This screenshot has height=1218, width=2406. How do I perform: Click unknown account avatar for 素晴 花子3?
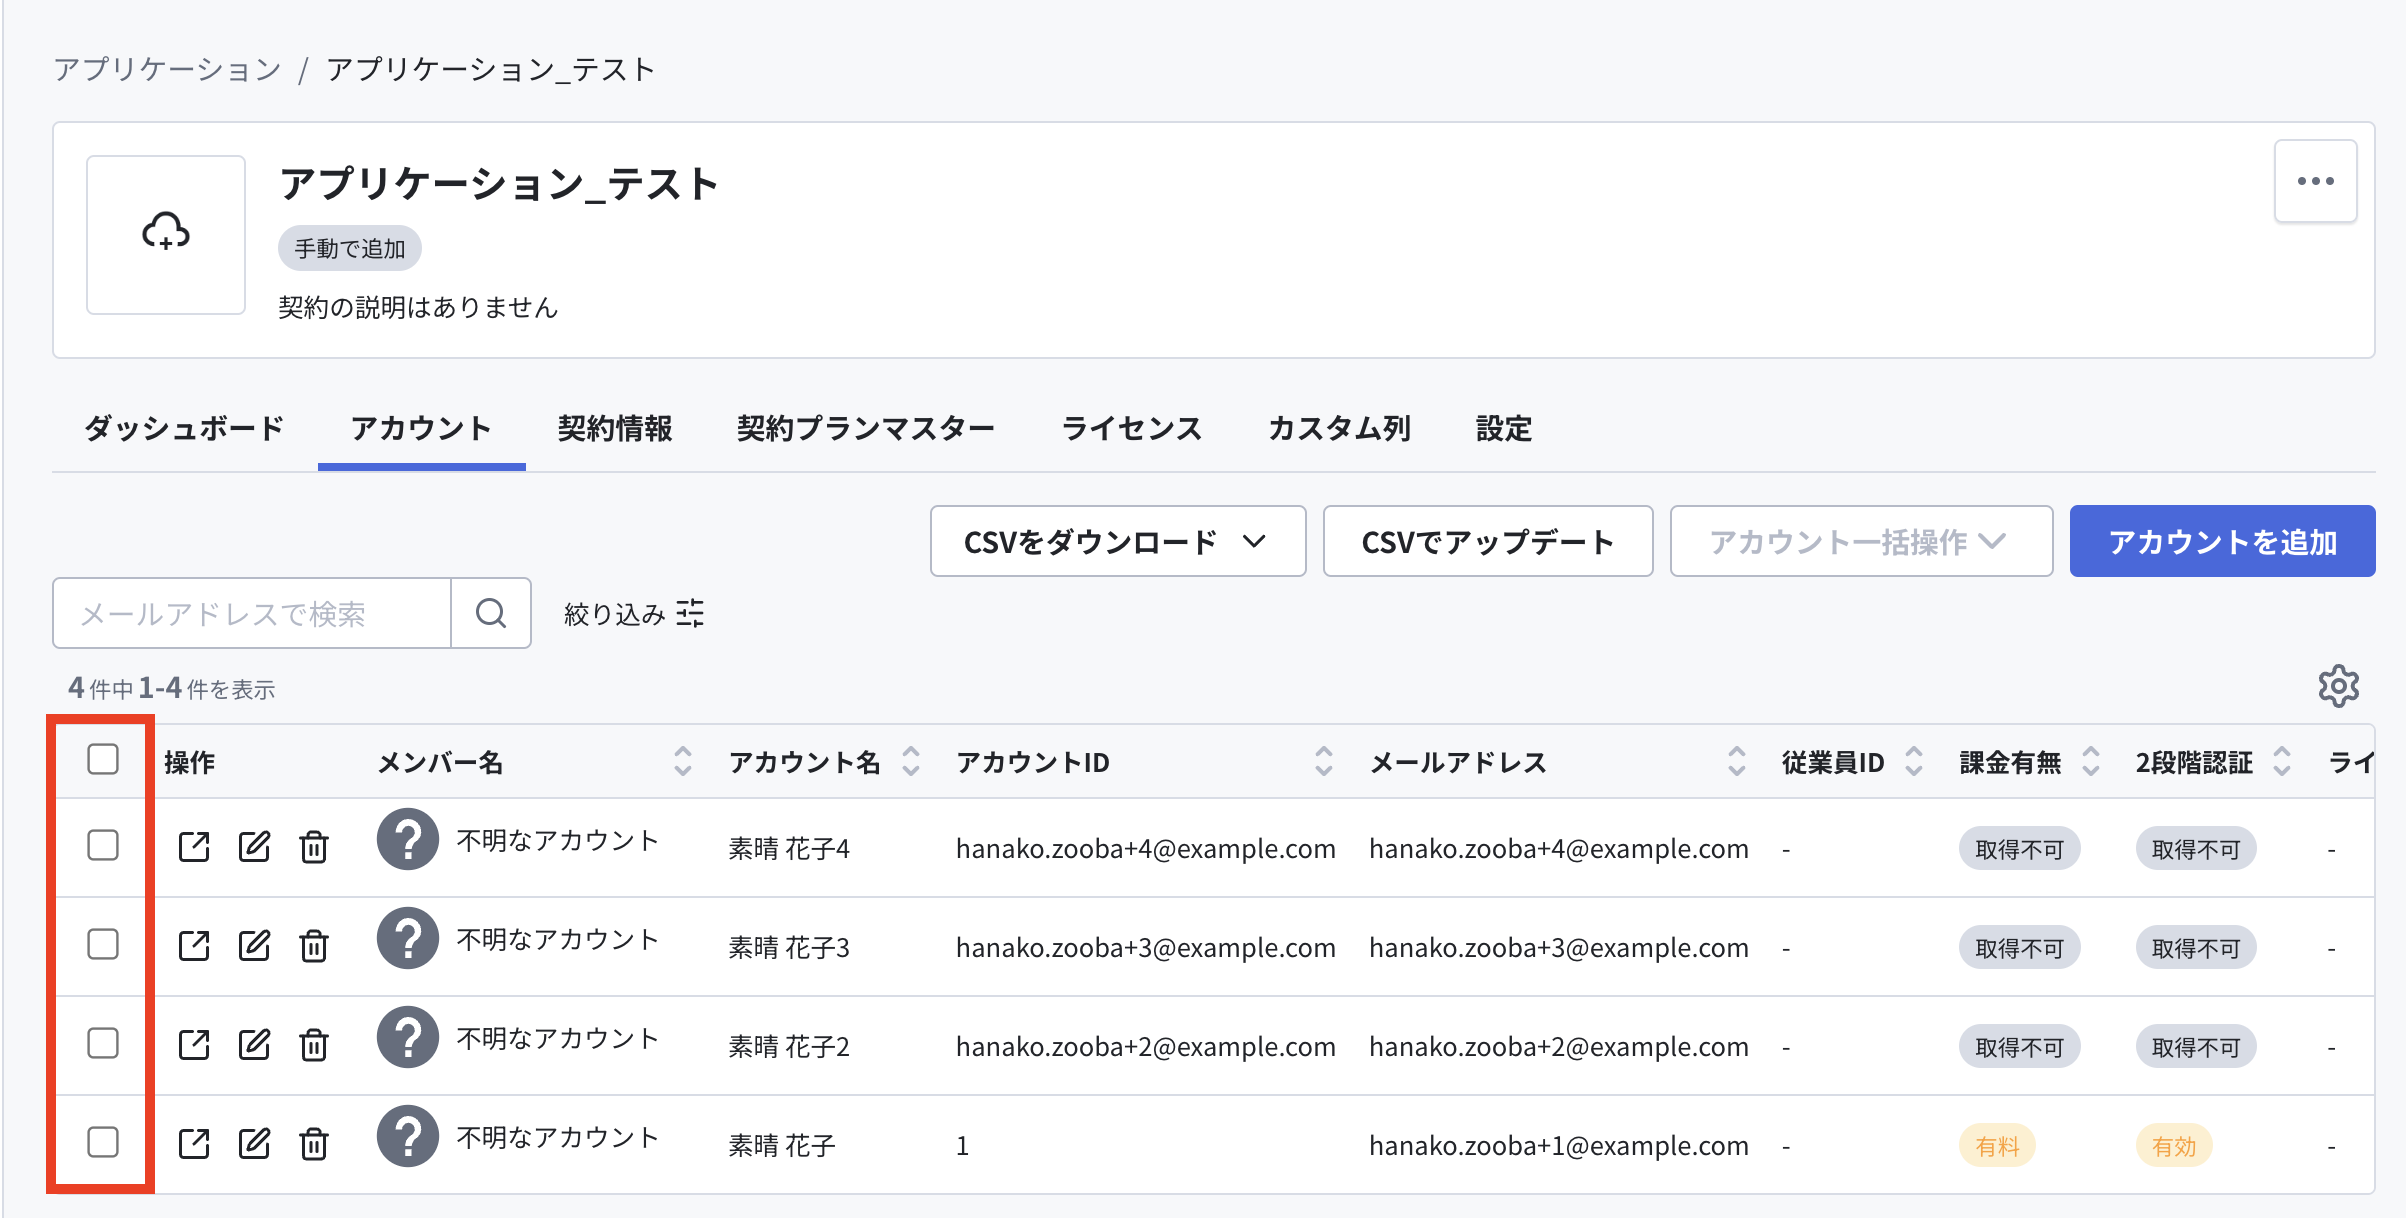pyautogui.click(x=408, y=938)
